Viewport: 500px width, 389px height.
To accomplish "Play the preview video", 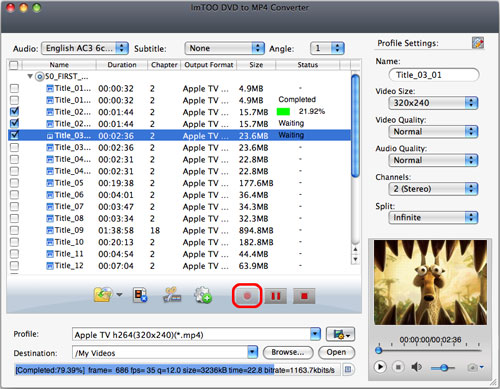I will [x=380, y=367].
